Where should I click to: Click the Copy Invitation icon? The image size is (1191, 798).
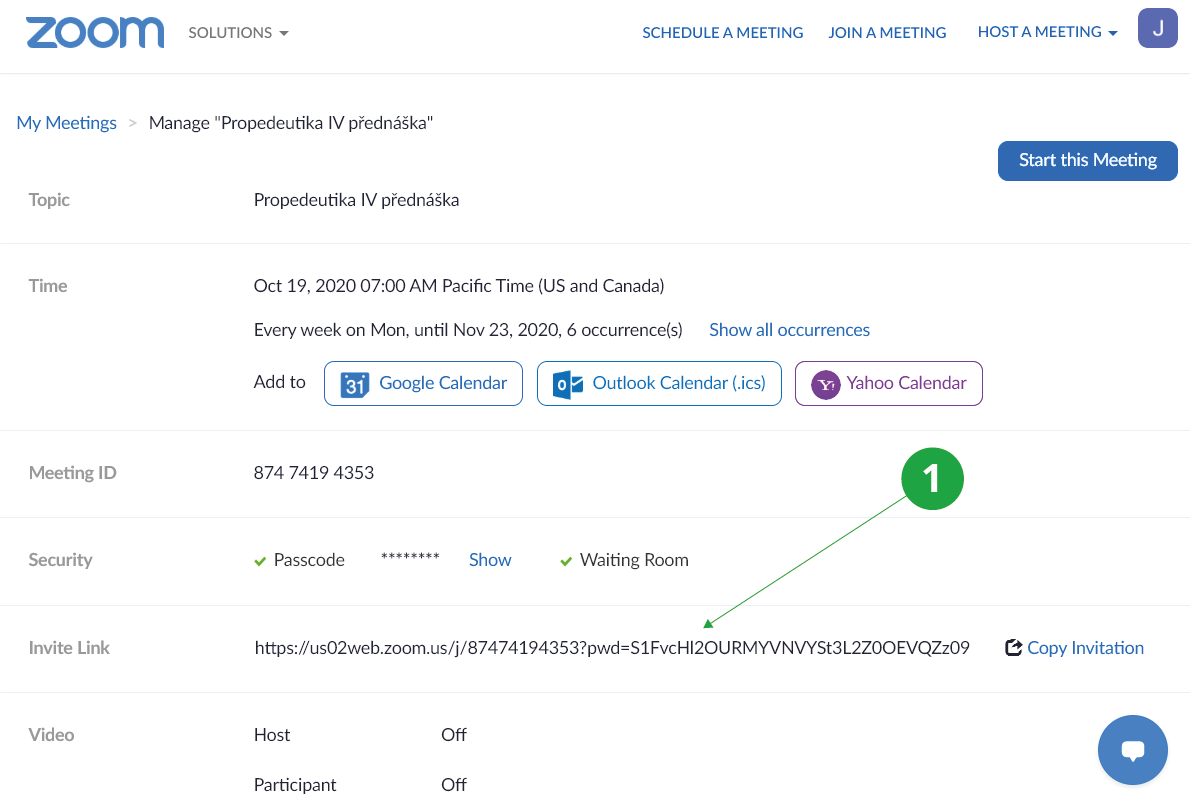tap(1013, 648)
